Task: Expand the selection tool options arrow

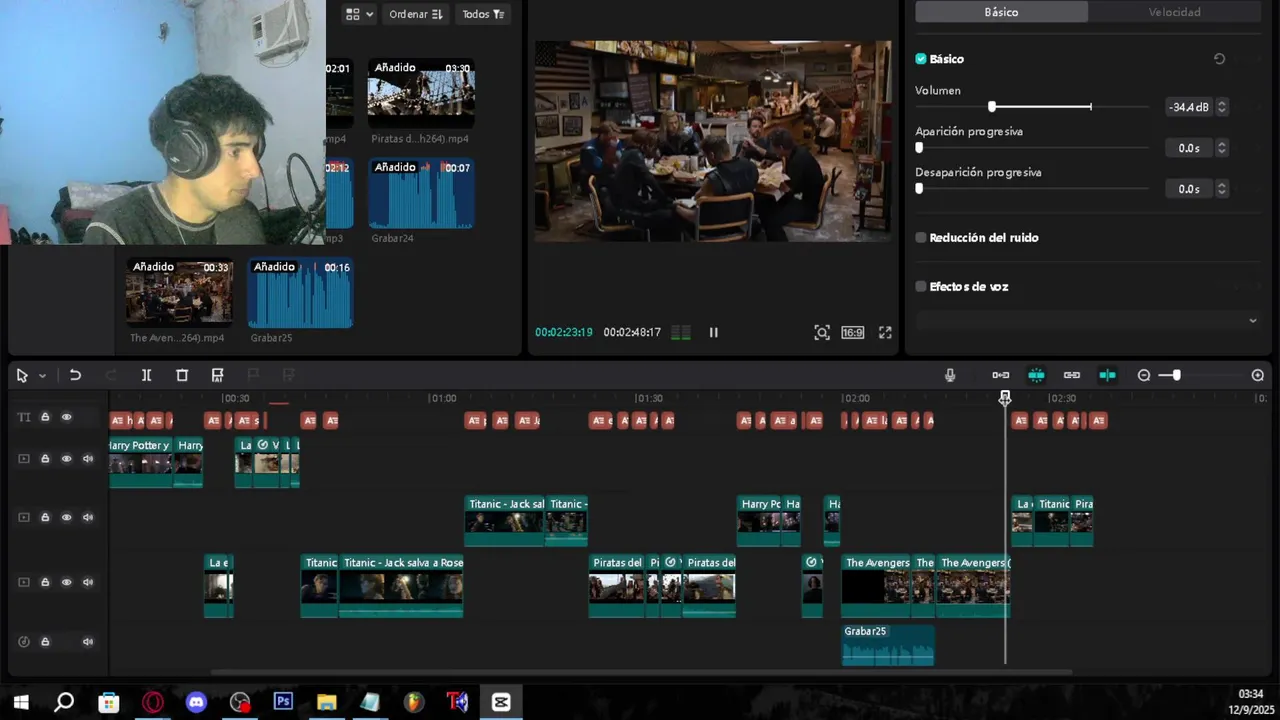Action: pyautogui.click(x=42, y=377)
